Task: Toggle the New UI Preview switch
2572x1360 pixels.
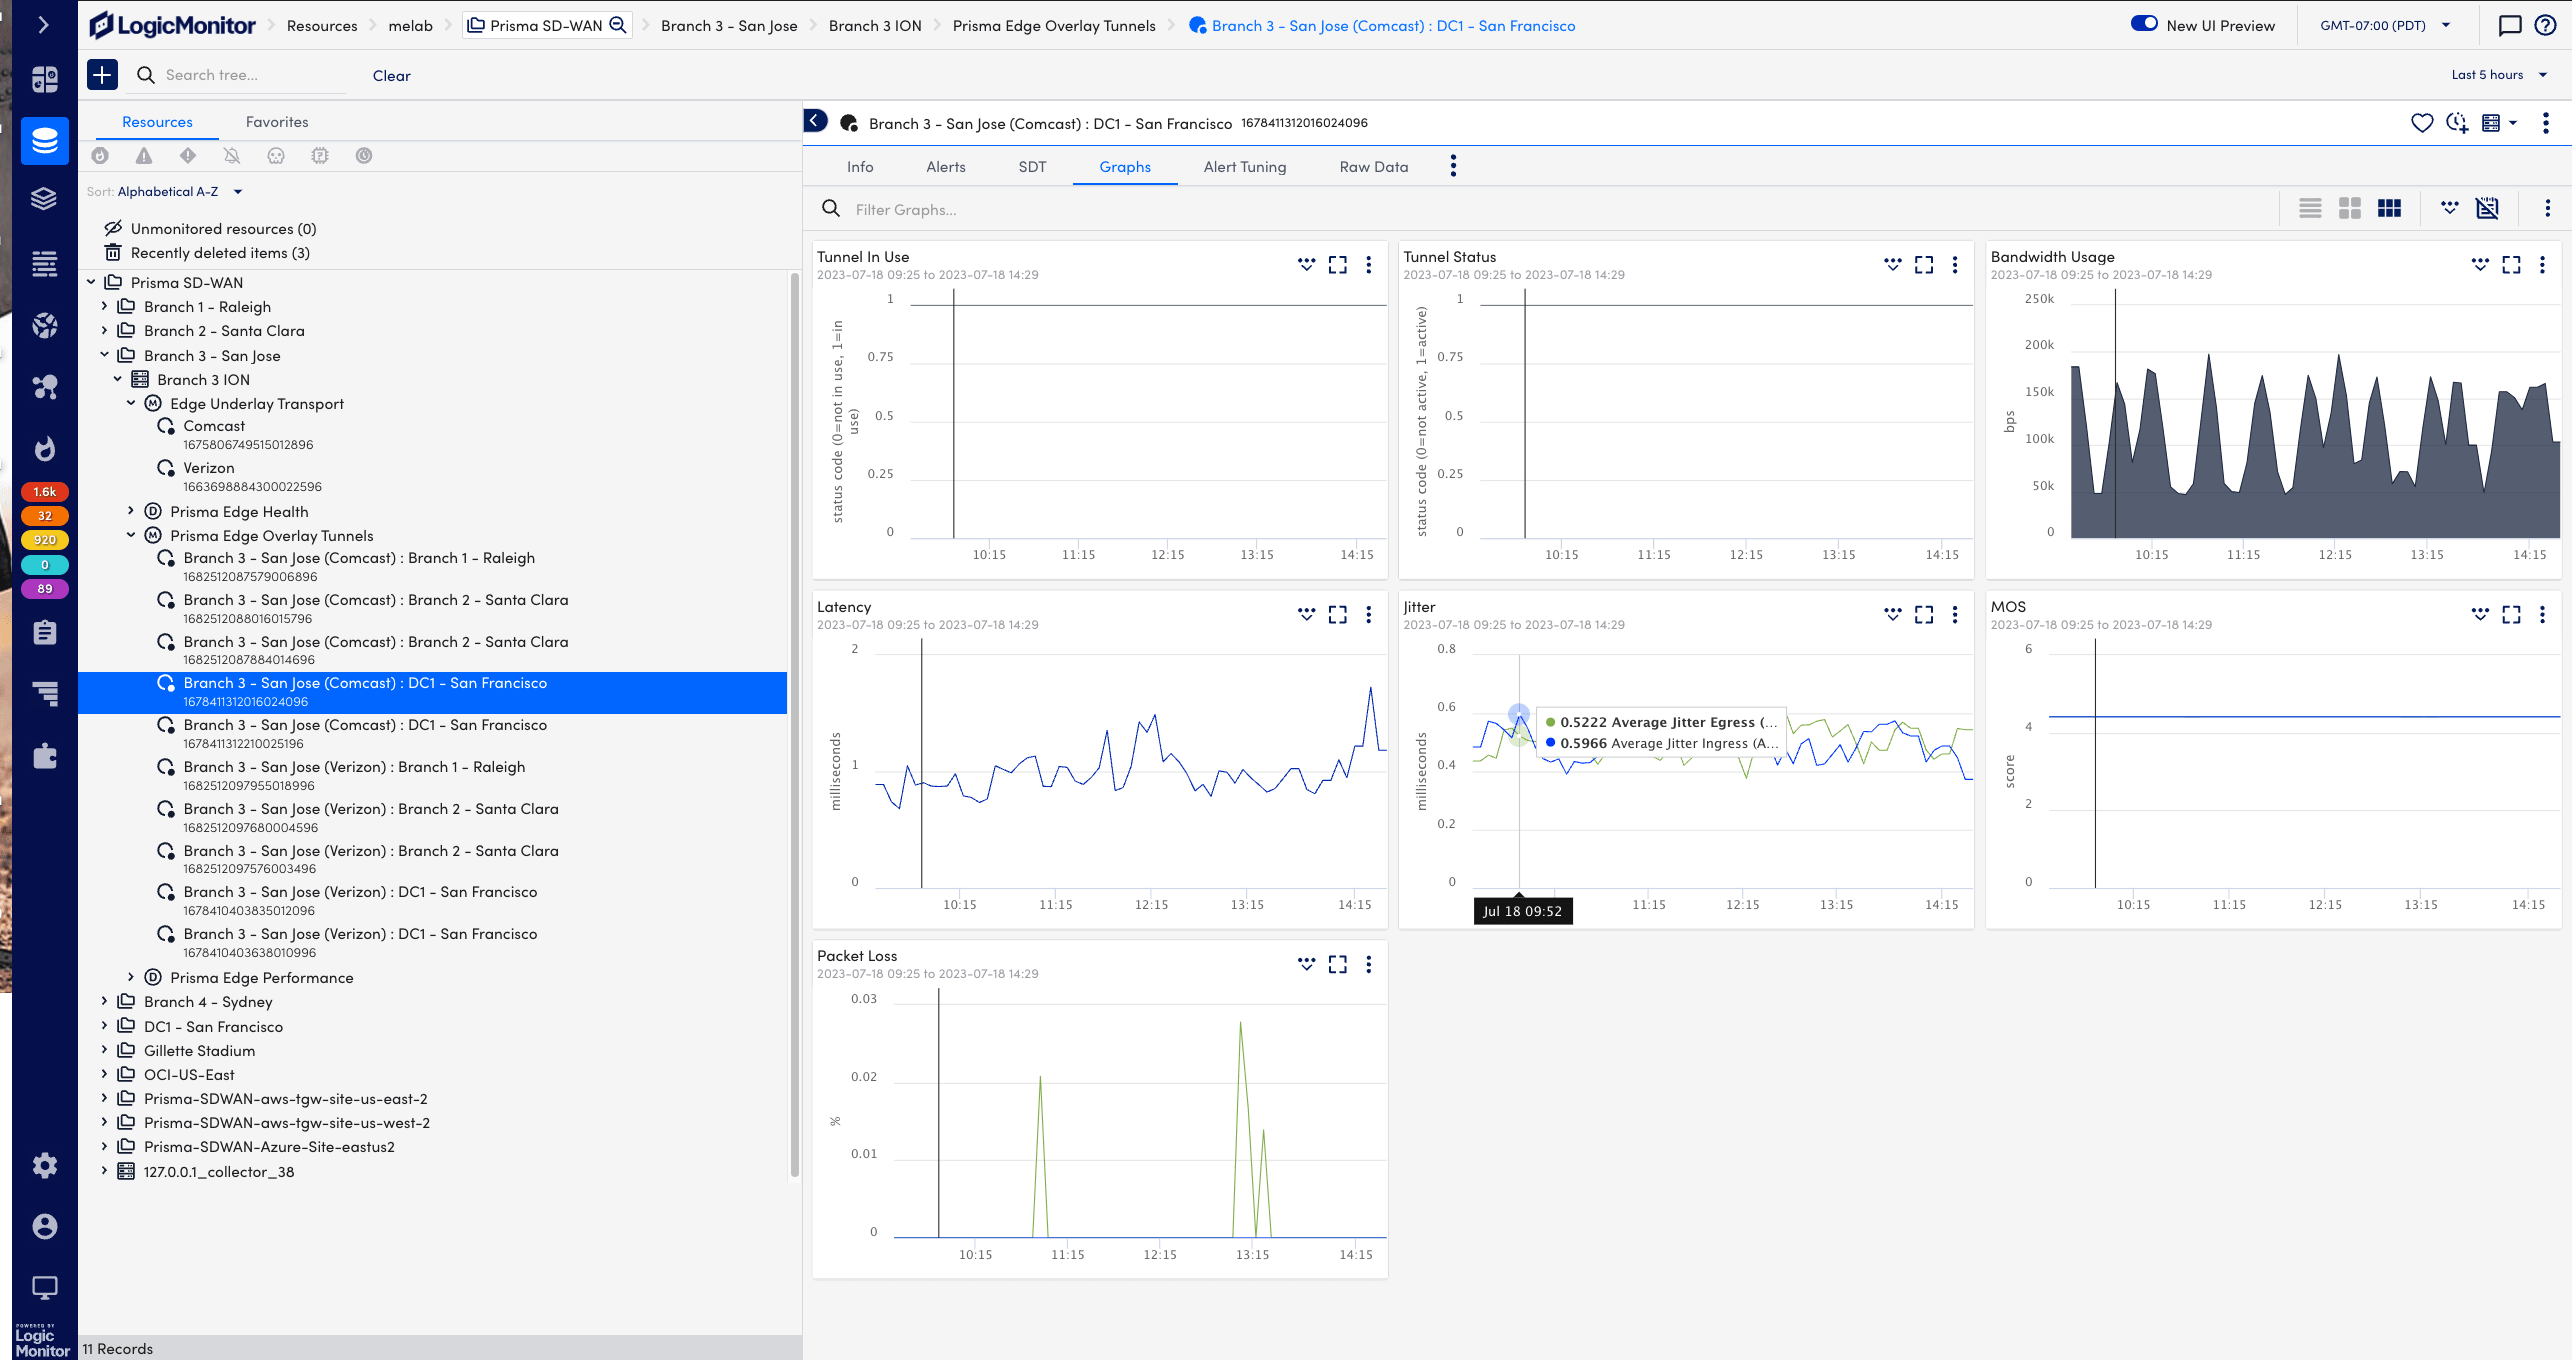Action: click(x=2144, y=24)
